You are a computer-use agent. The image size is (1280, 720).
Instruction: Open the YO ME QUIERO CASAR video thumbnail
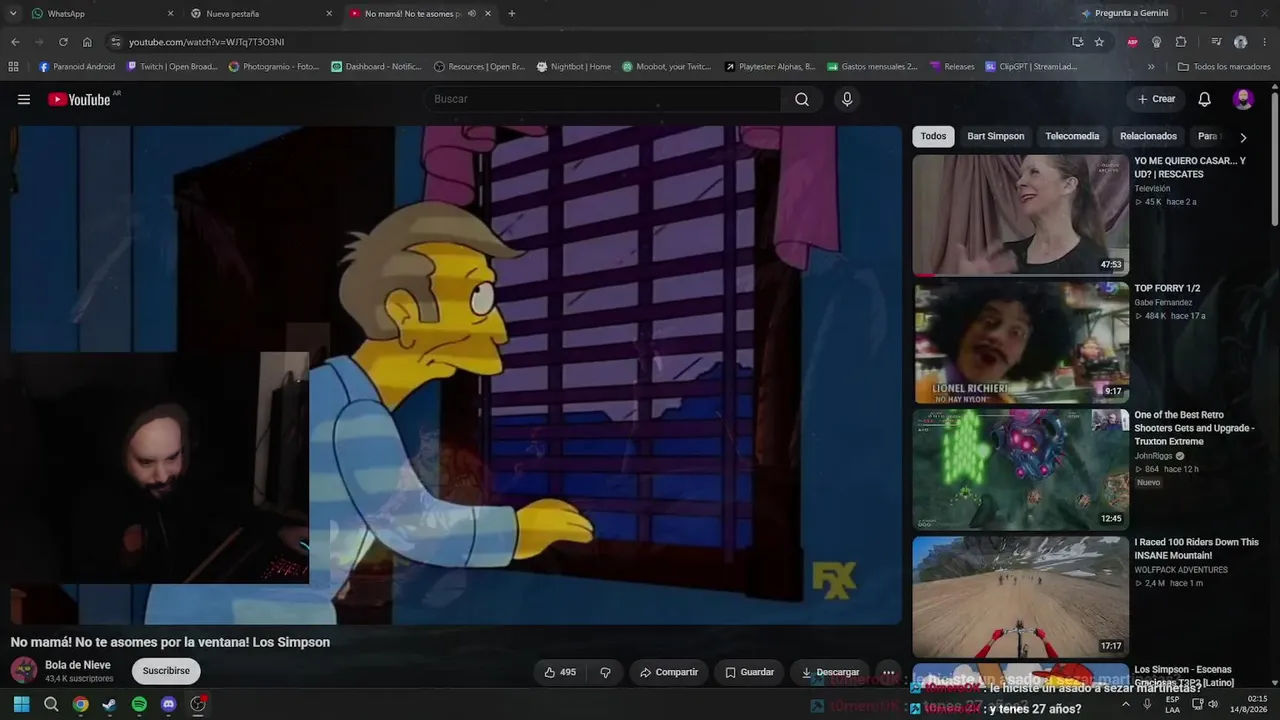1020,215
